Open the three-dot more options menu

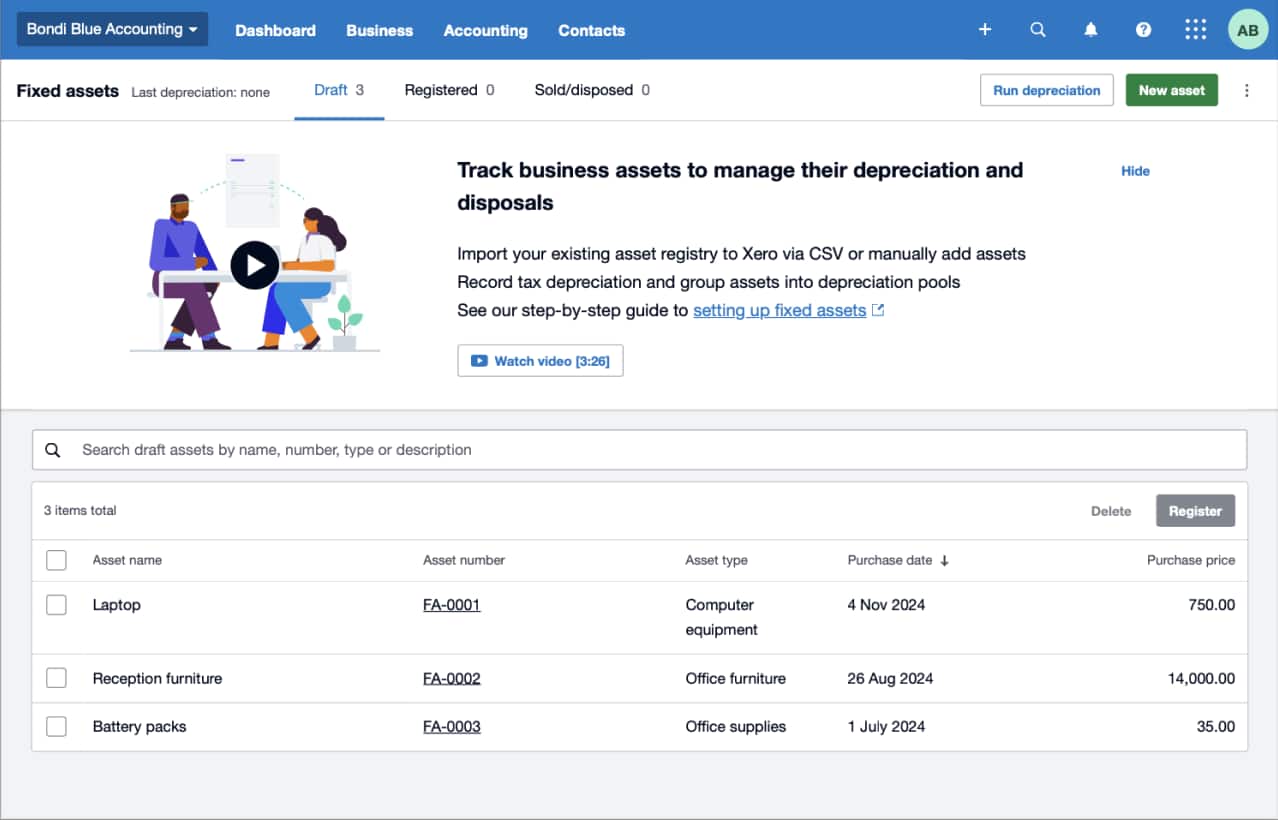1246,90
